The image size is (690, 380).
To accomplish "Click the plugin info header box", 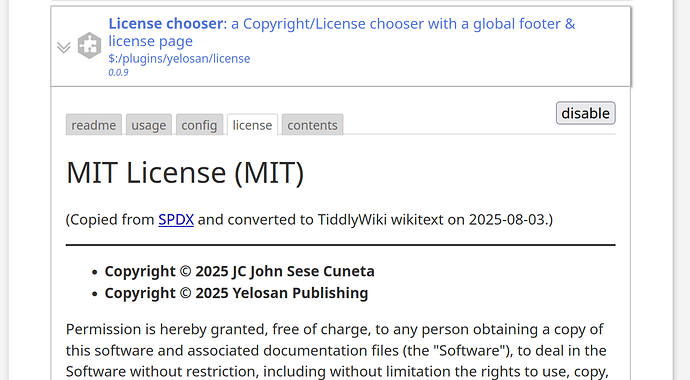I will point(341,46).
